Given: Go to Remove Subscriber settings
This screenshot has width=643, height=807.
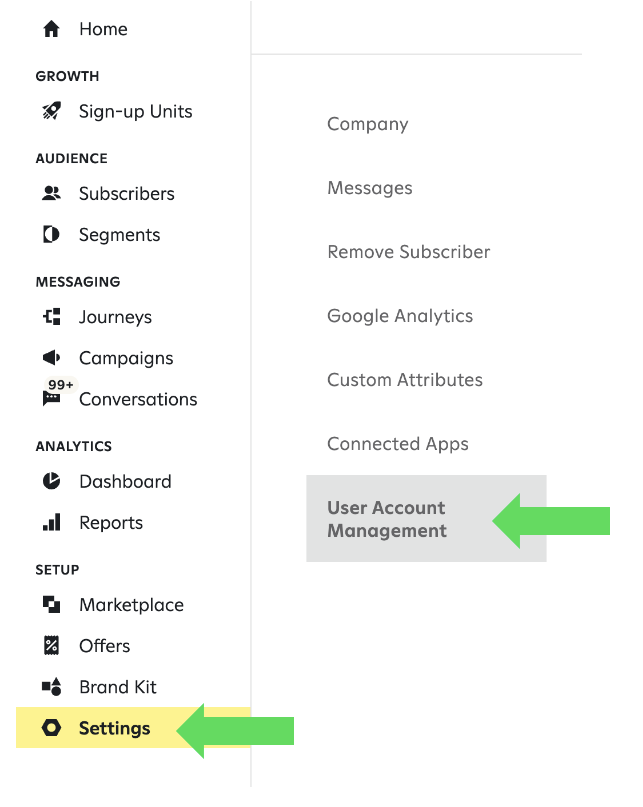Looking at the screenshot, I should 408,252.
